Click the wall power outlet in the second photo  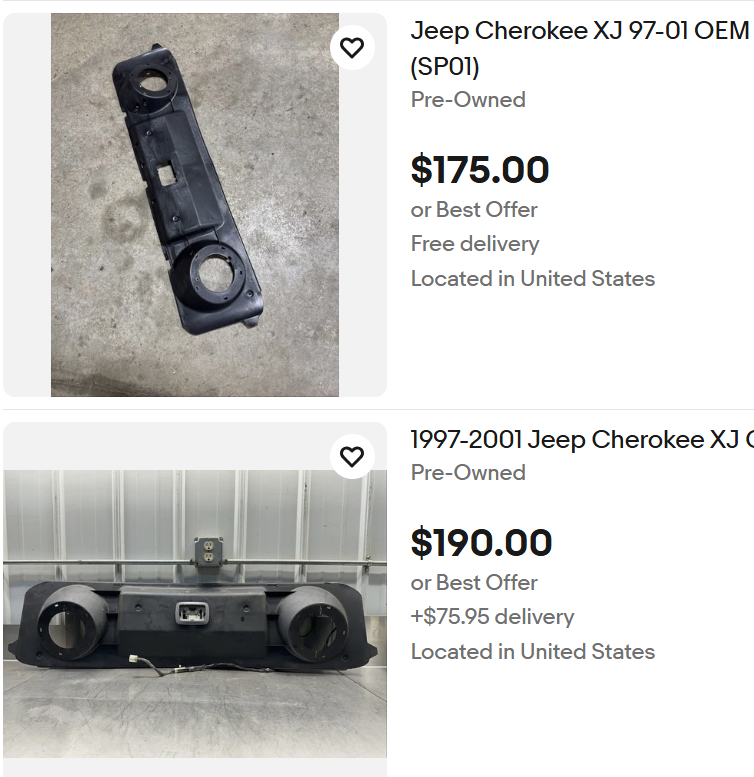tap(206, 552)
